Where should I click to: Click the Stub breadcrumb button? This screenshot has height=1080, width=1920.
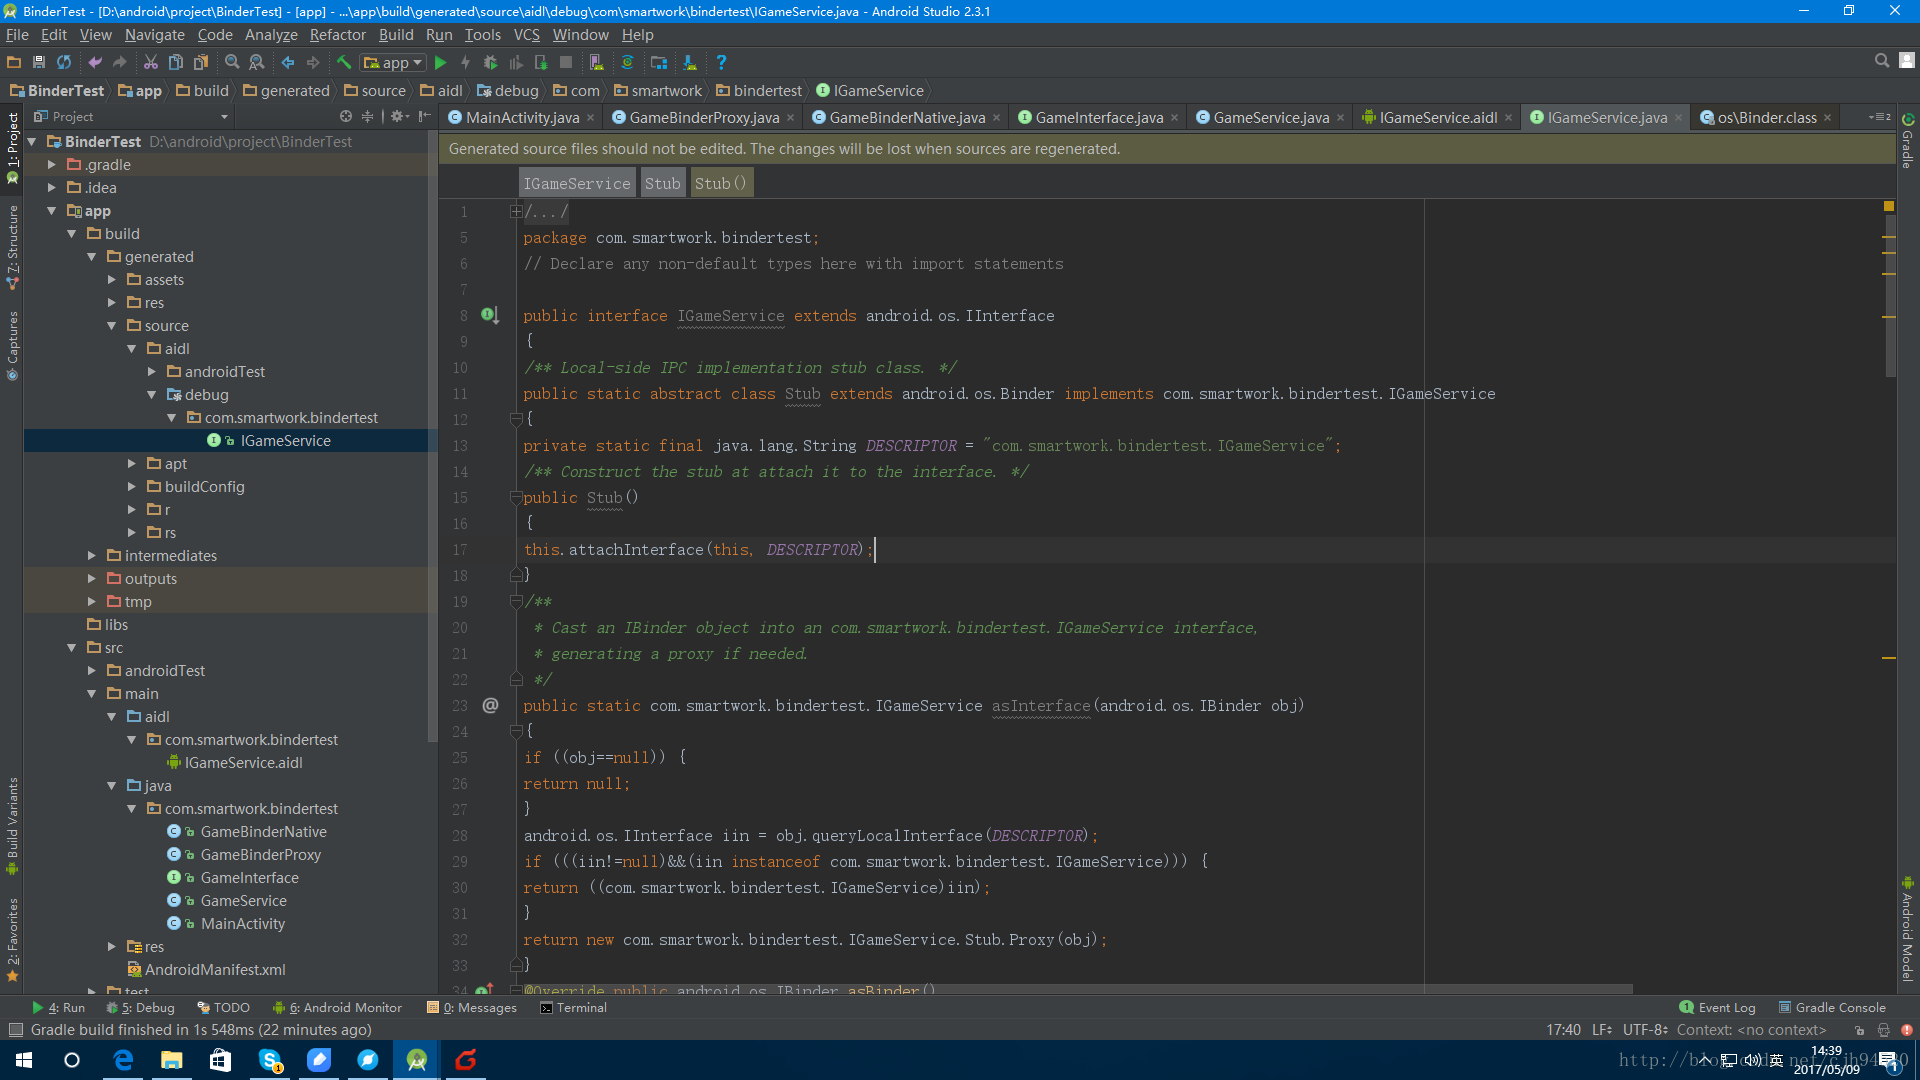click(662, 183)
